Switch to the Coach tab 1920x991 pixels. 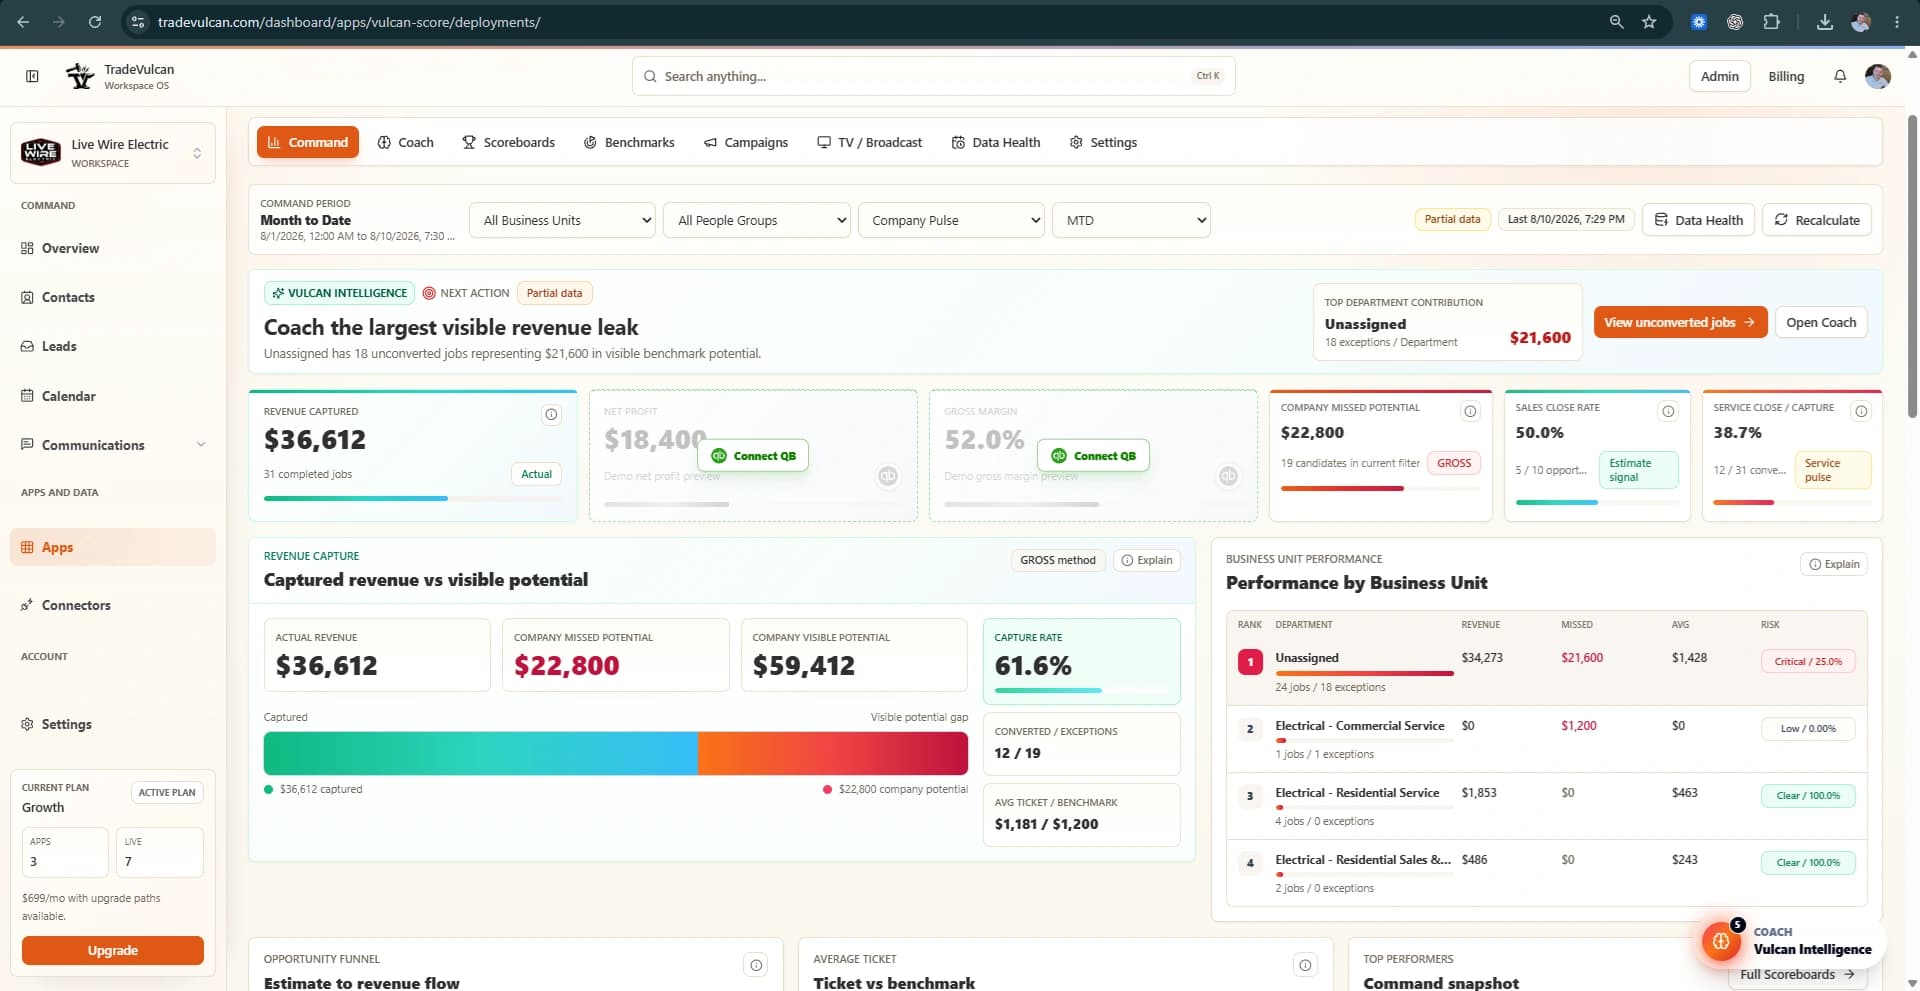click(405, 142)
